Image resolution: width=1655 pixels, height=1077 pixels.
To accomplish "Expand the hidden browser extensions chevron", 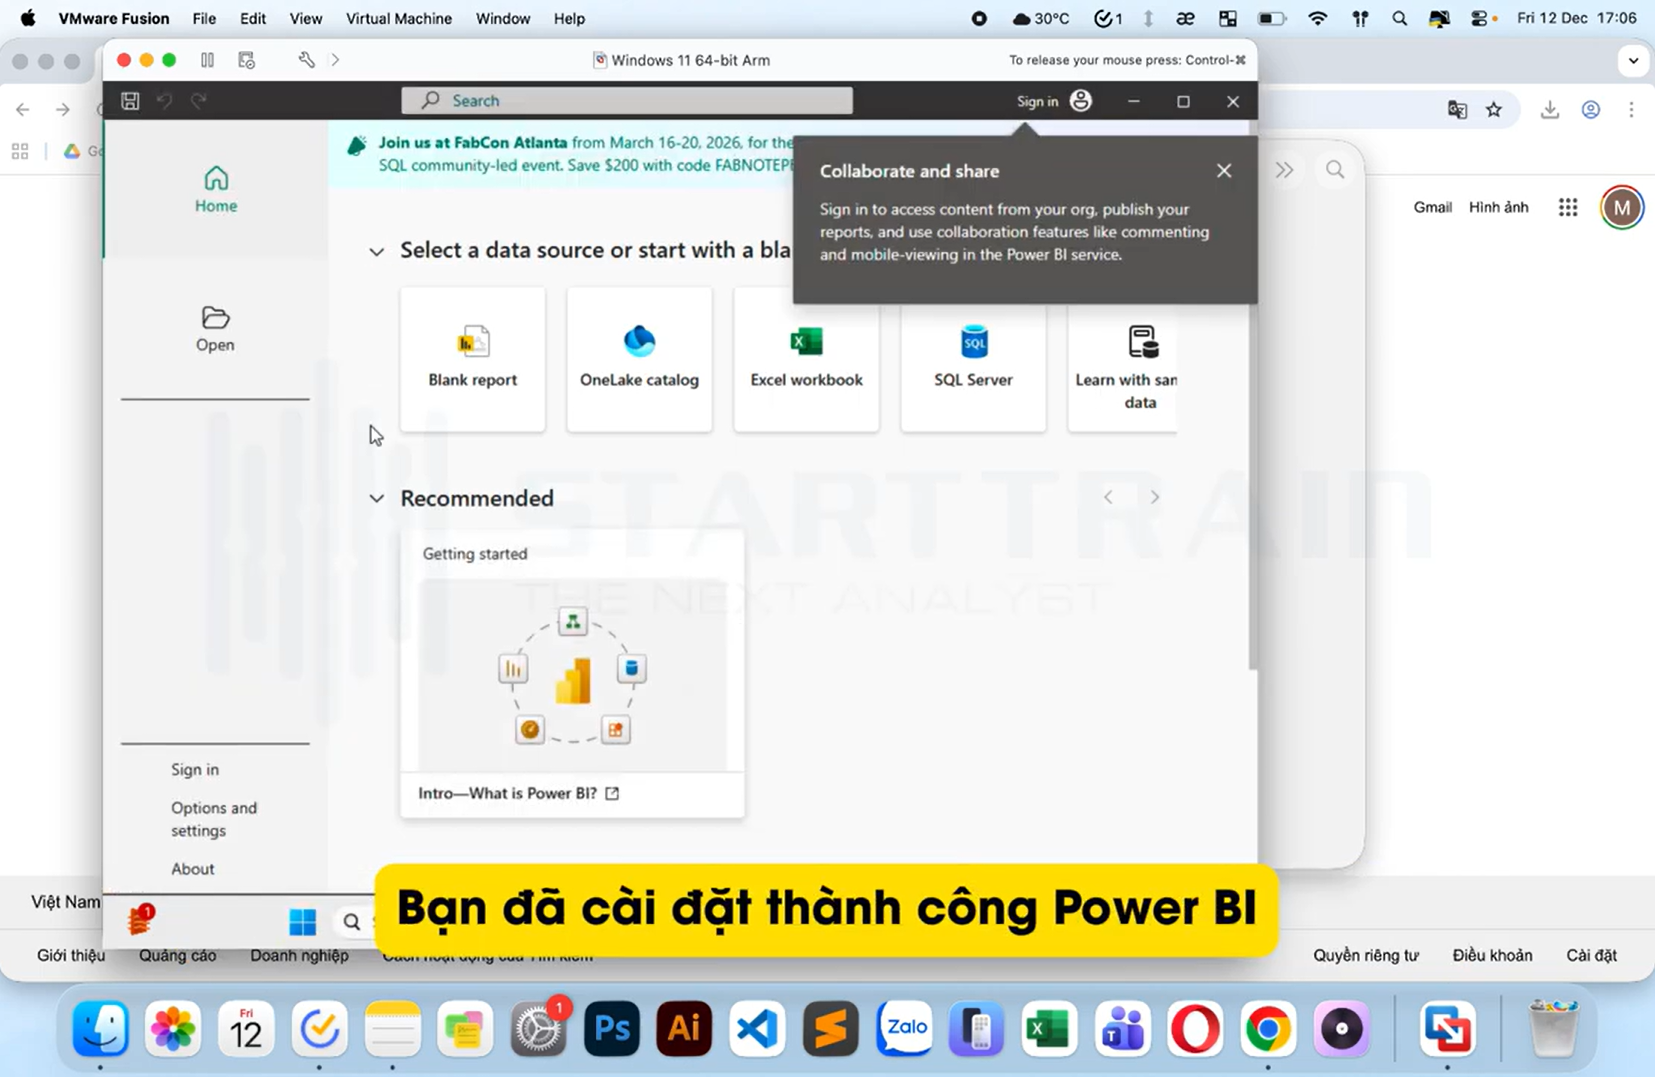I will coord(1286,169).
